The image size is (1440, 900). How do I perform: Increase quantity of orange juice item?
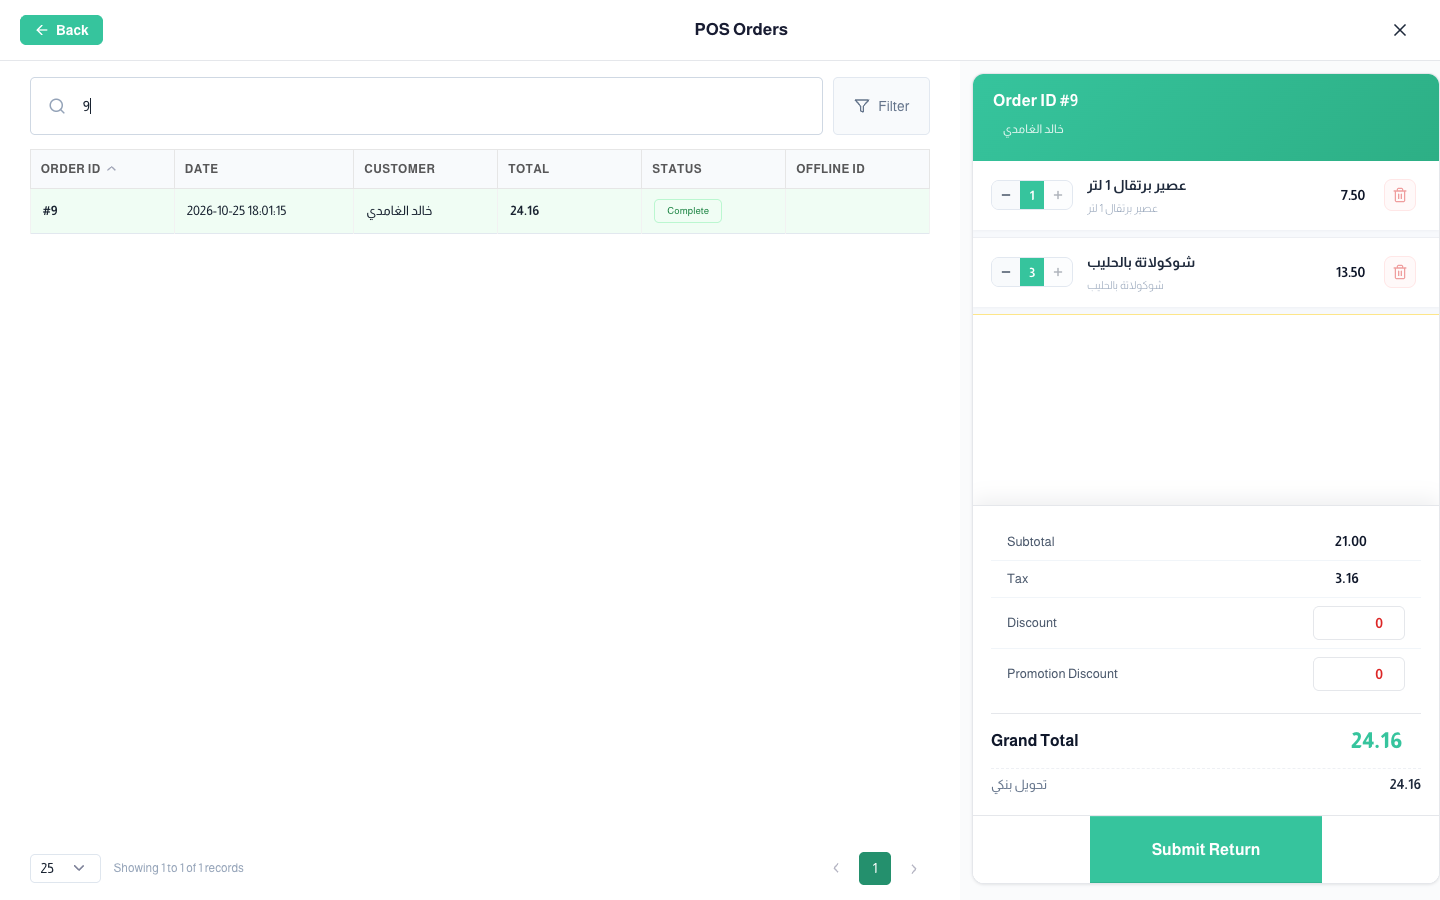click(1058, 195)
